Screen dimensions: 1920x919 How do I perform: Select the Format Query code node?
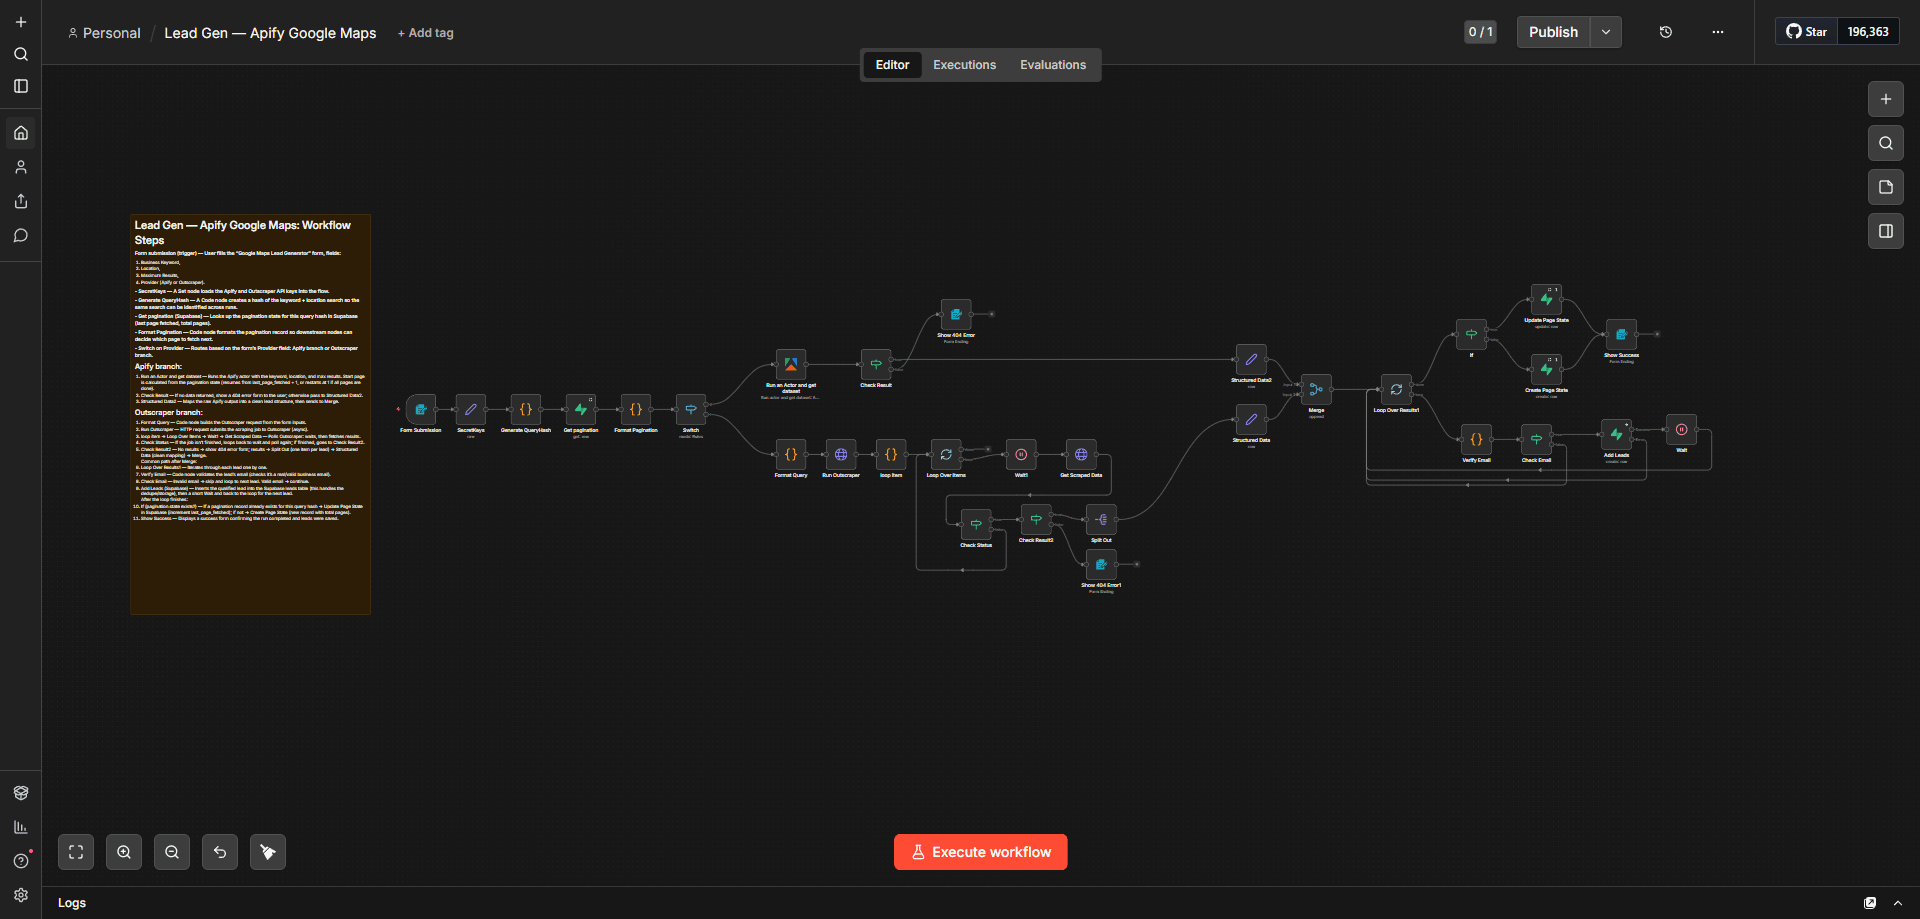pos(791,454)
